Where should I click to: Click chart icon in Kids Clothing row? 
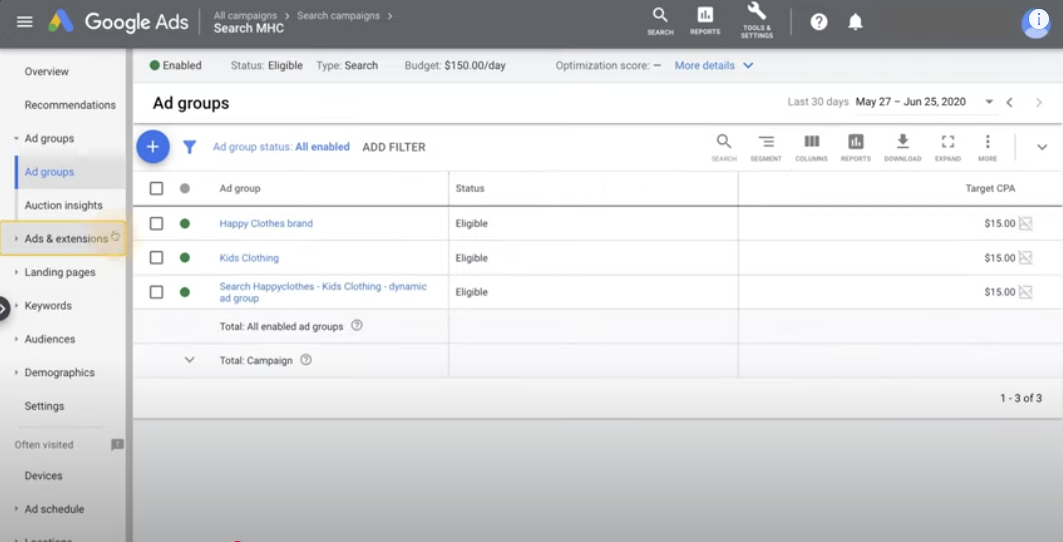1026,258
